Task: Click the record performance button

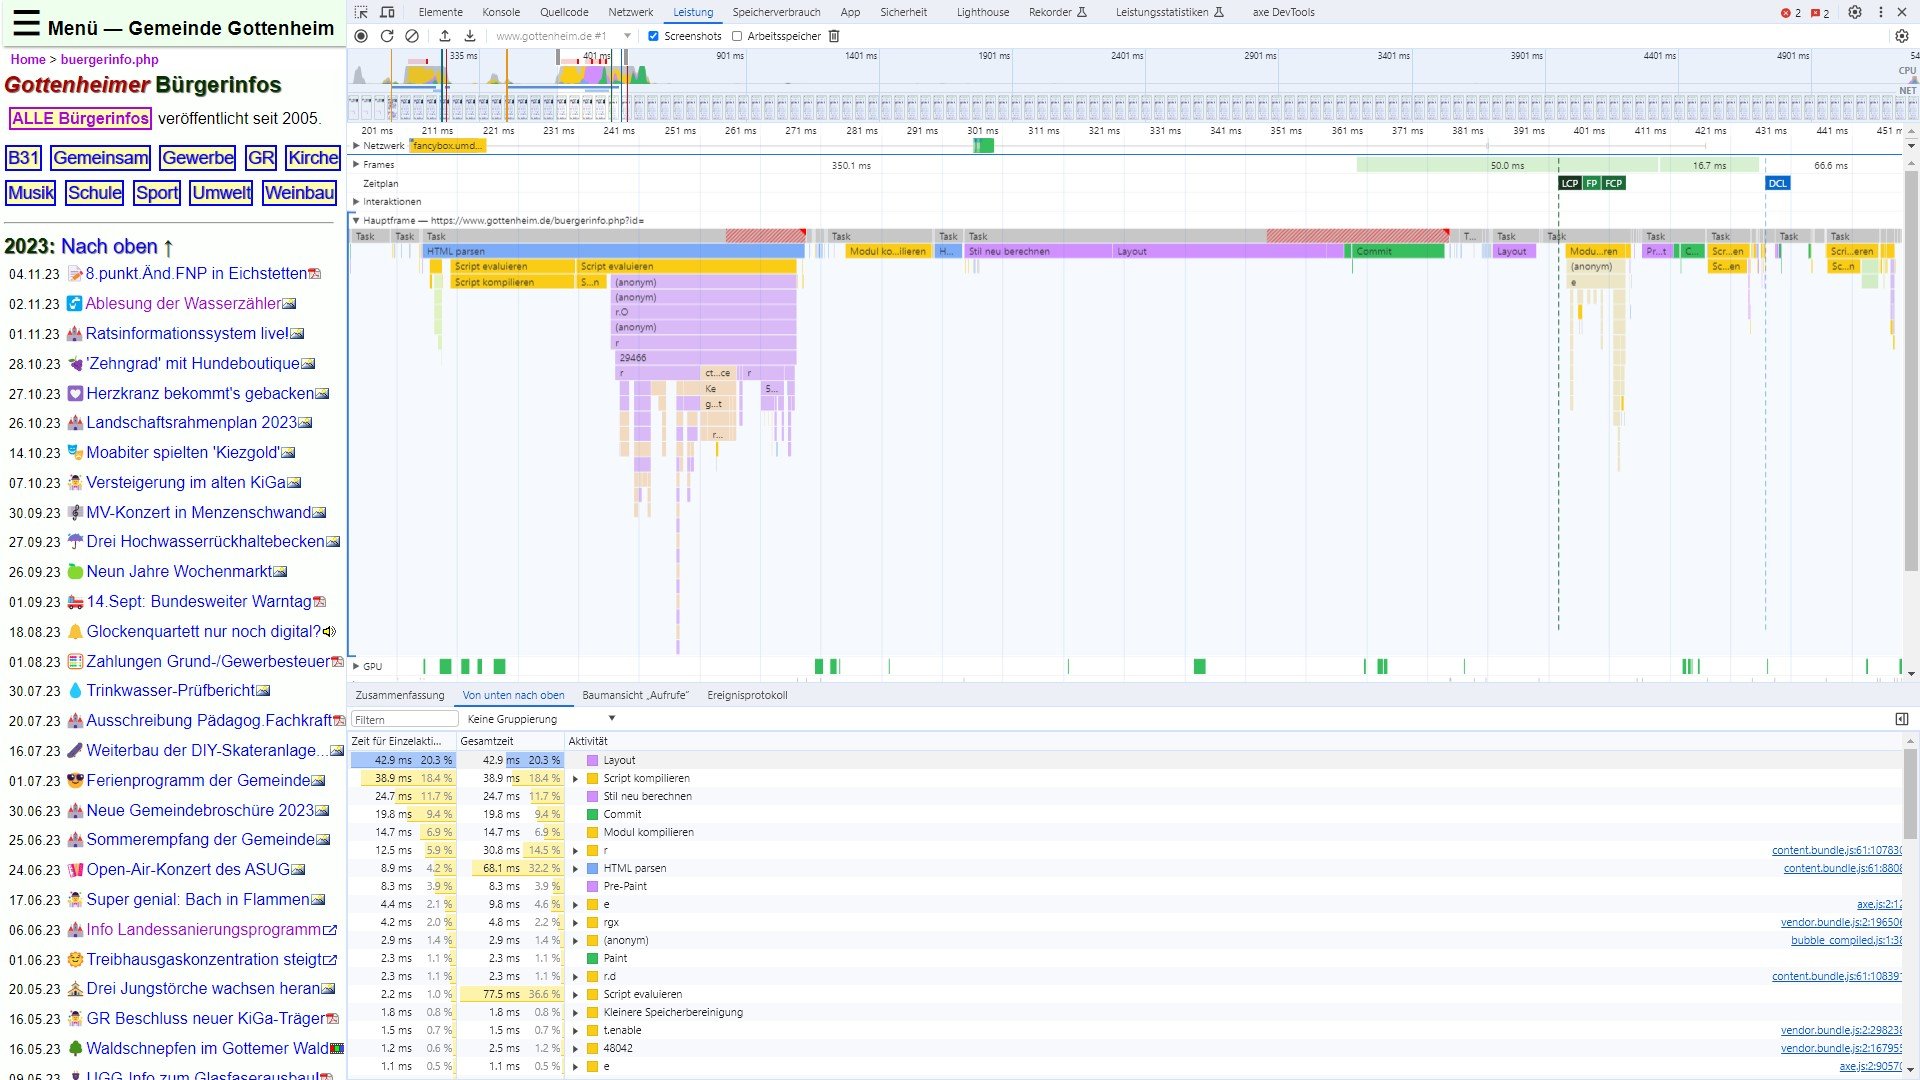Action: click(361, 36)
